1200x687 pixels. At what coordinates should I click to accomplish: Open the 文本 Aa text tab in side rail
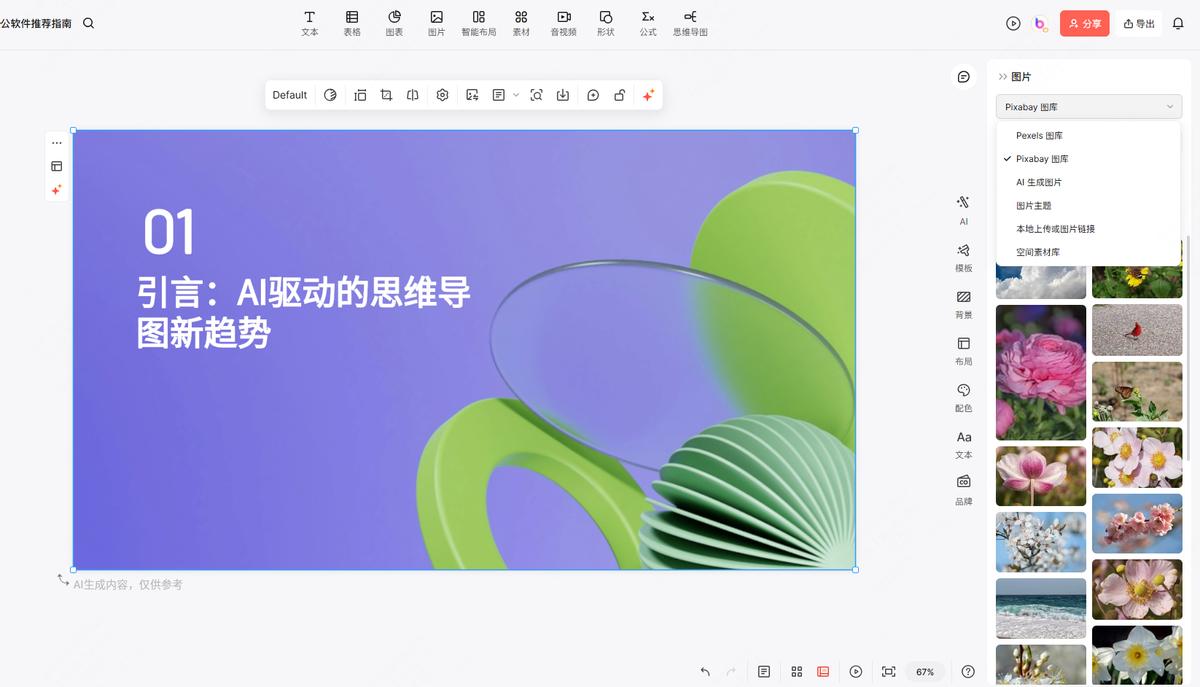point(963,444)
